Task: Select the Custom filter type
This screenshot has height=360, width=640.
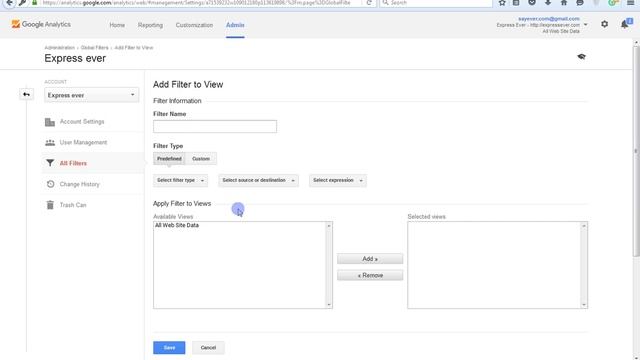Action: tap(201, 158)
